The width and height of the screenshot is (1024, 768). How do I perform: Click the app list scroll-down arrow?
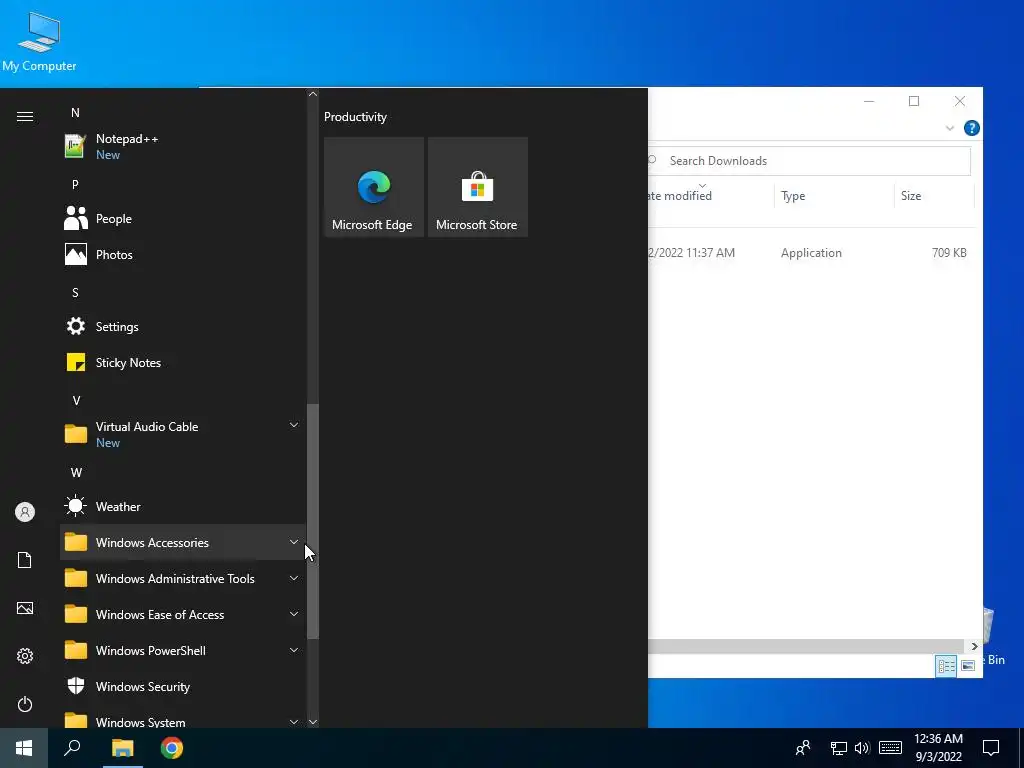pos(313,722)
